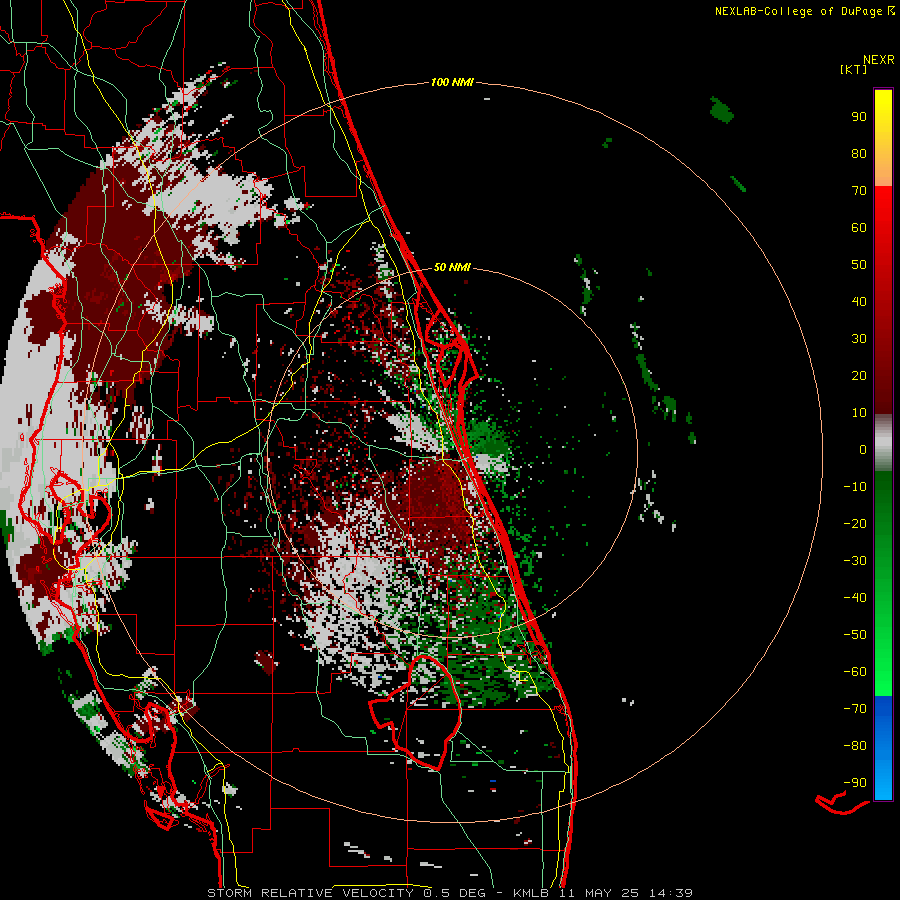Viewport: 900px width, 900px height.
Task: Pick the bright green segment near -60
Action: (x=883, y=672)
